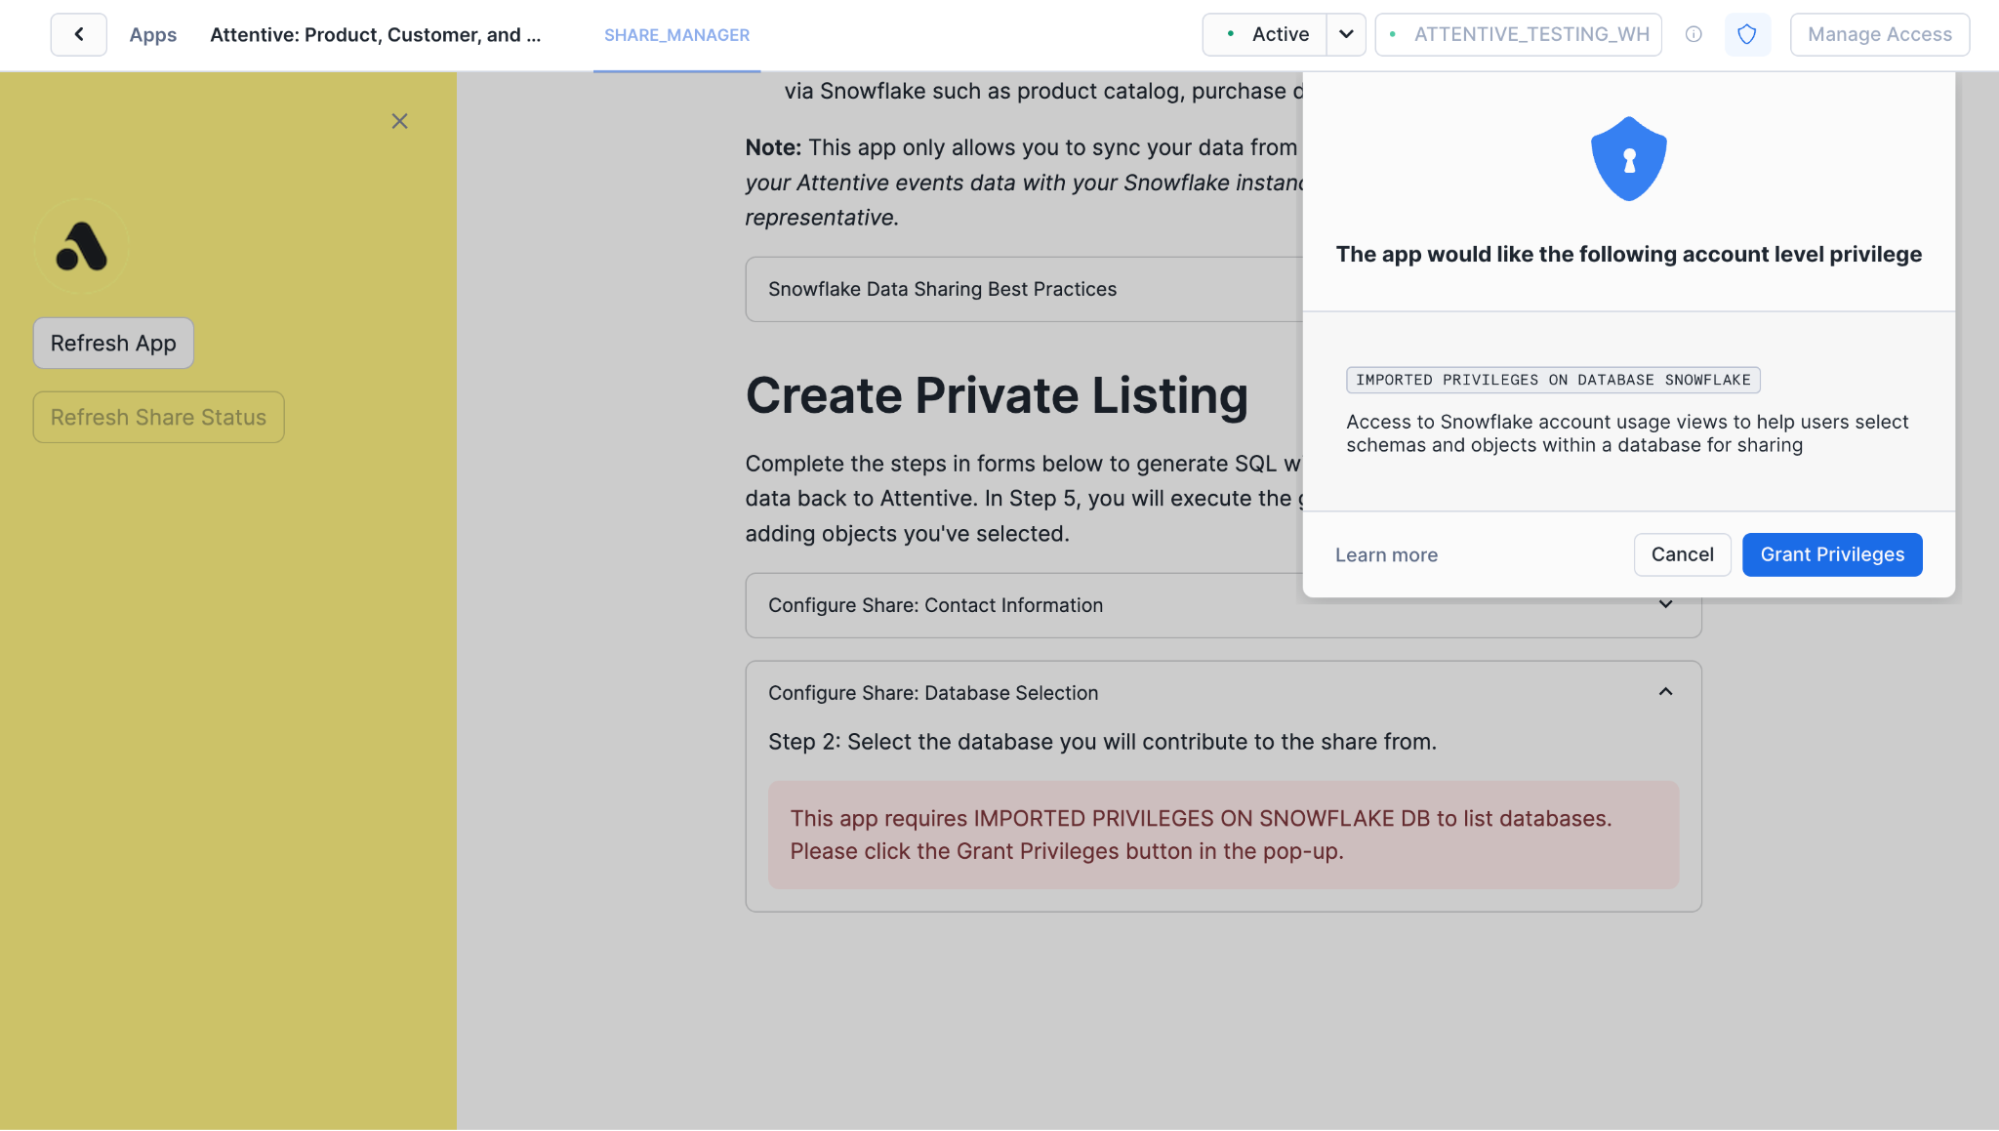The height and width of the screenshot is (1131, 1999).
Task: Click the 'Access to Snowflake account usage views' description
Action: (x=1627, y=433)
